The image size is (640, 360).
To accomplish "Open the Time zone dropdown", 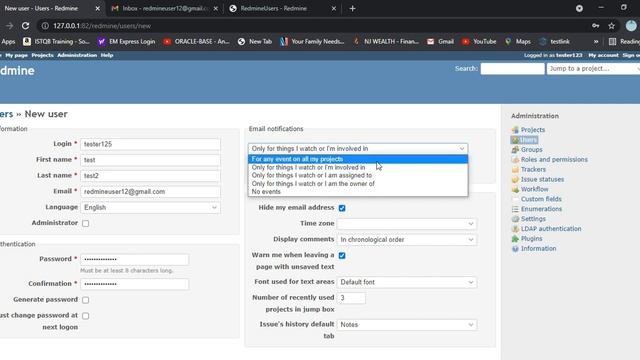I will pyautogui.click(x=407, y=224).
